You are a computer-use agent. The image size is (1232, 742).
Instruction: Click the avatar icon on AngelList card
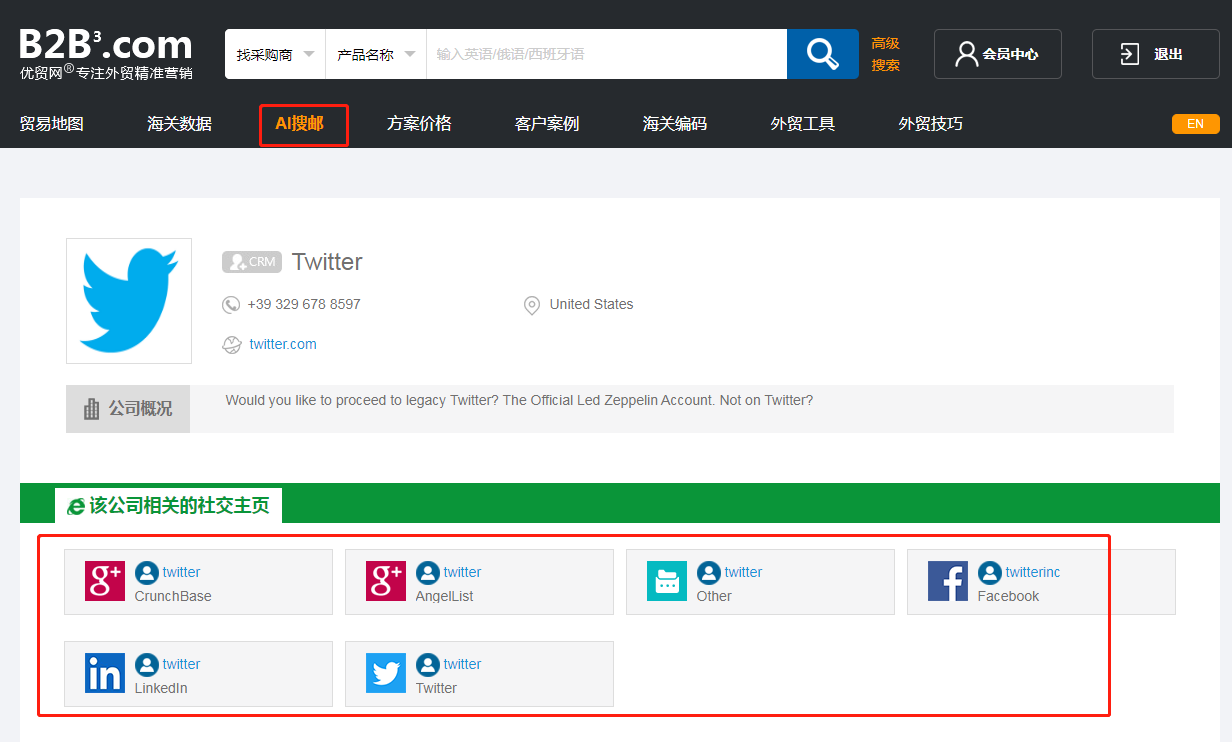pyautogui.click(x=428, y=573)
